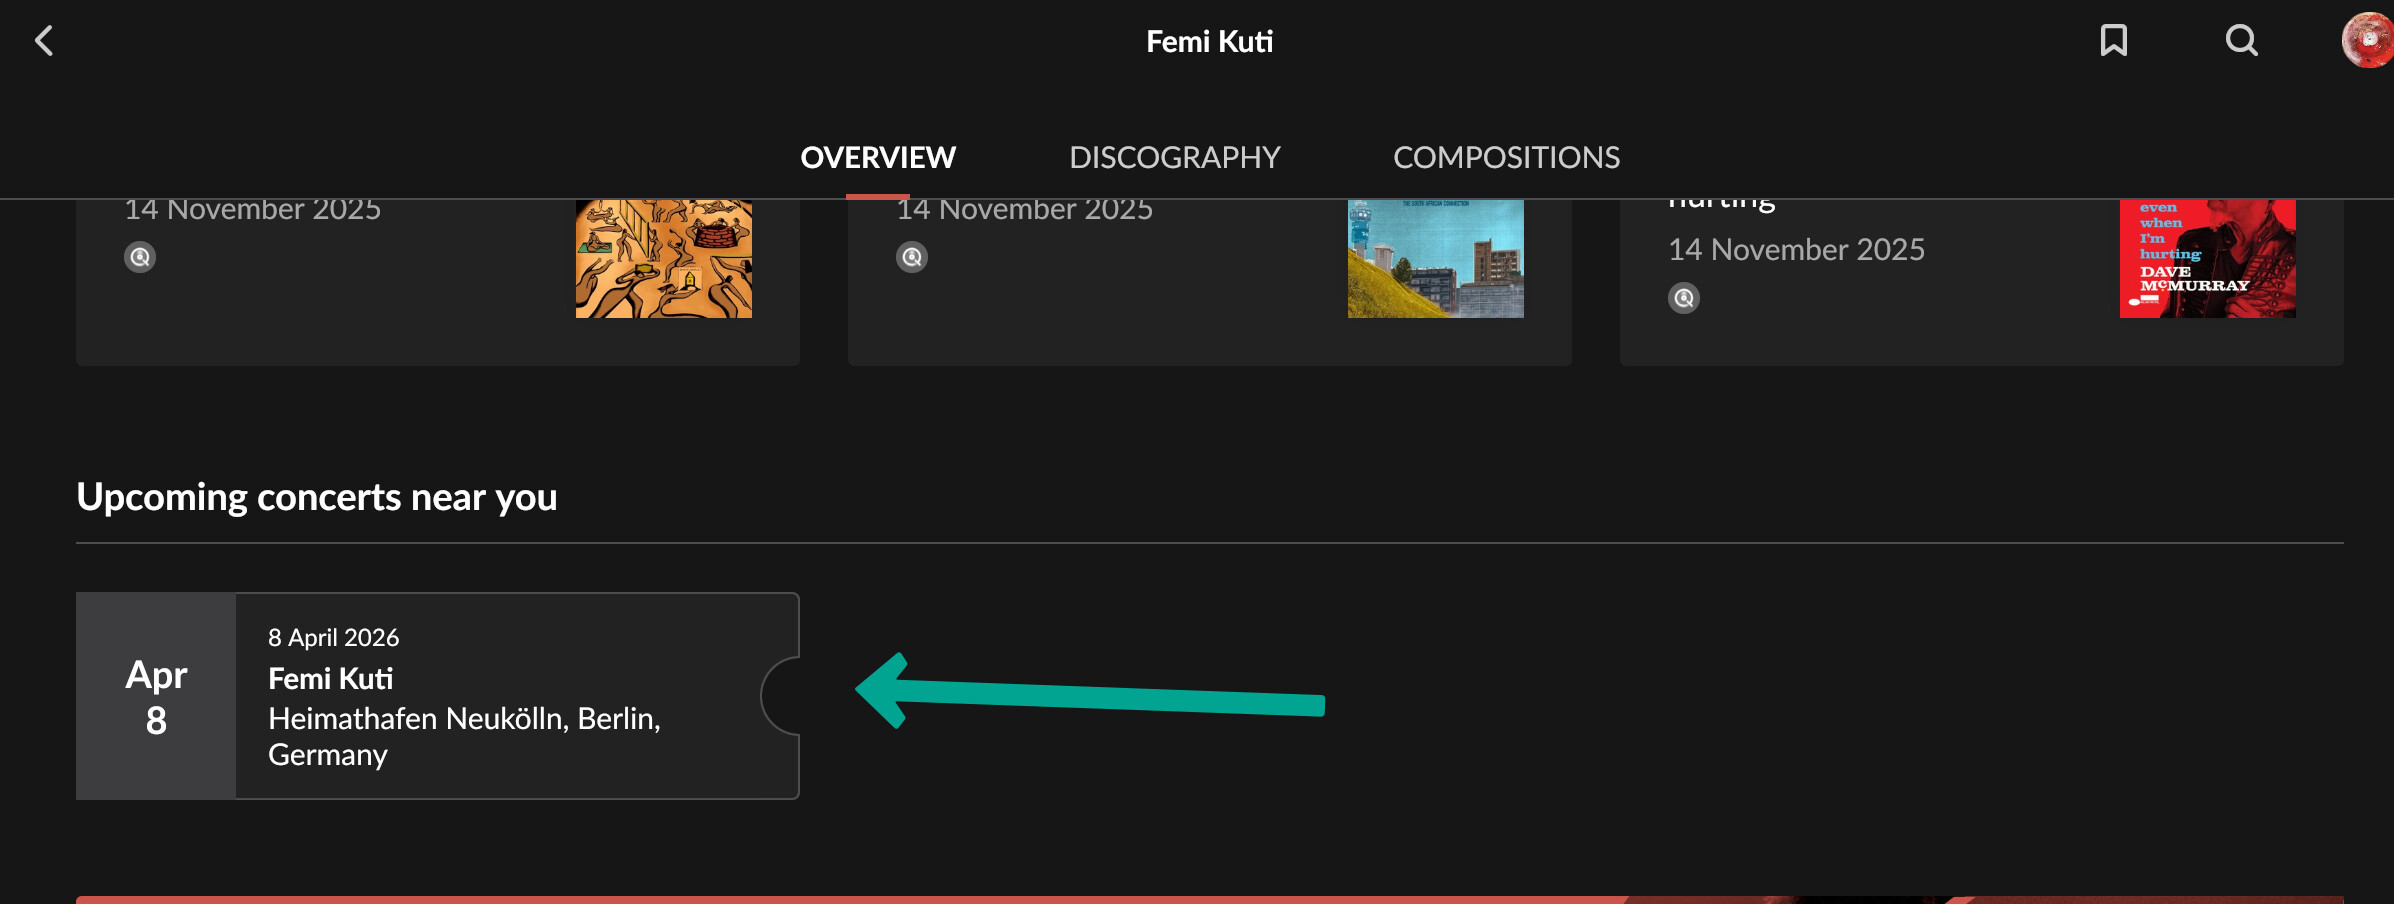Click the Femi Kuti page title
Image resolution: width=2394 pixels, height=904 pixels.
(x=1209, y=41)
